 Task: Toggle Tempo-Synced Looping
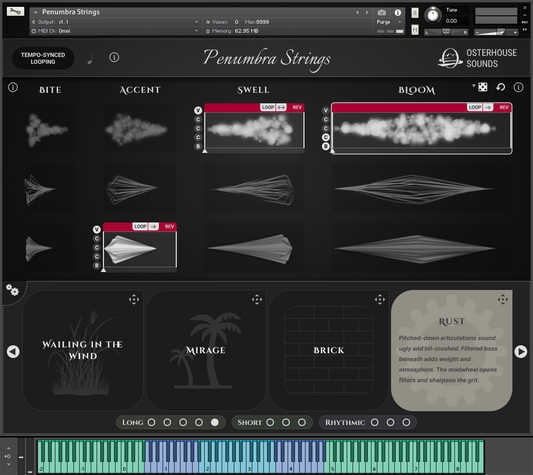[43, 58]
